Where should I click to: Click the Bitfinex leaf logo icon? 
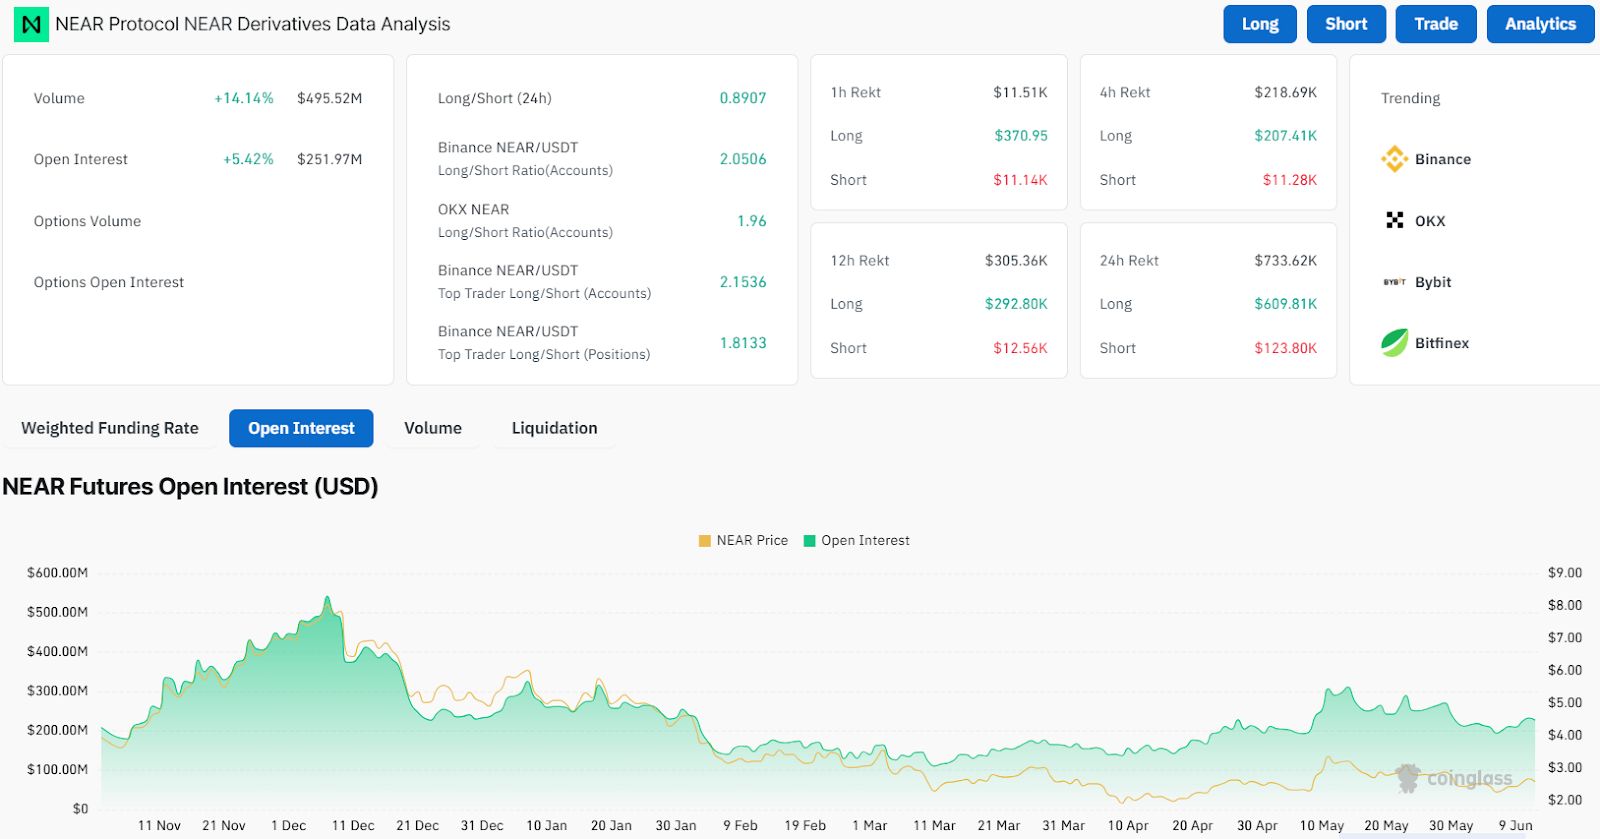[1394, 343]
